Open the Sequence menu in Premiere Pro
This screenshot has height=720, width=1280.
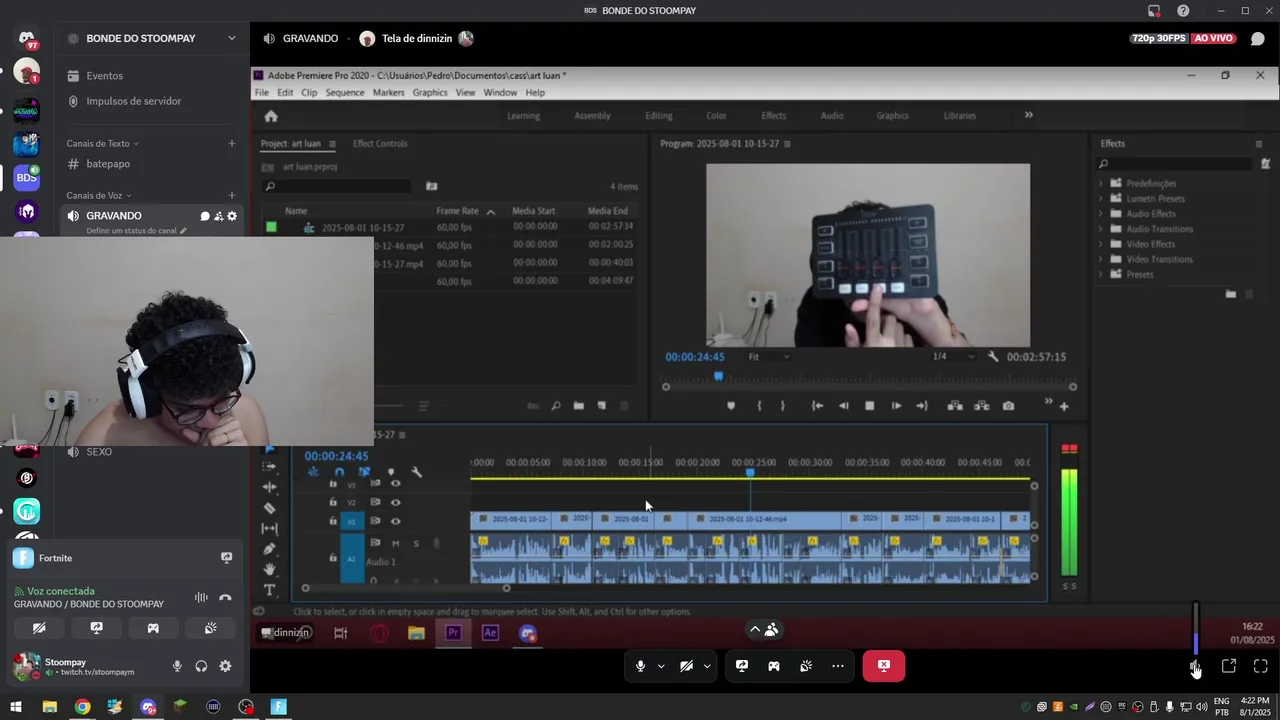pyautogui.click(x=345, y=92)
